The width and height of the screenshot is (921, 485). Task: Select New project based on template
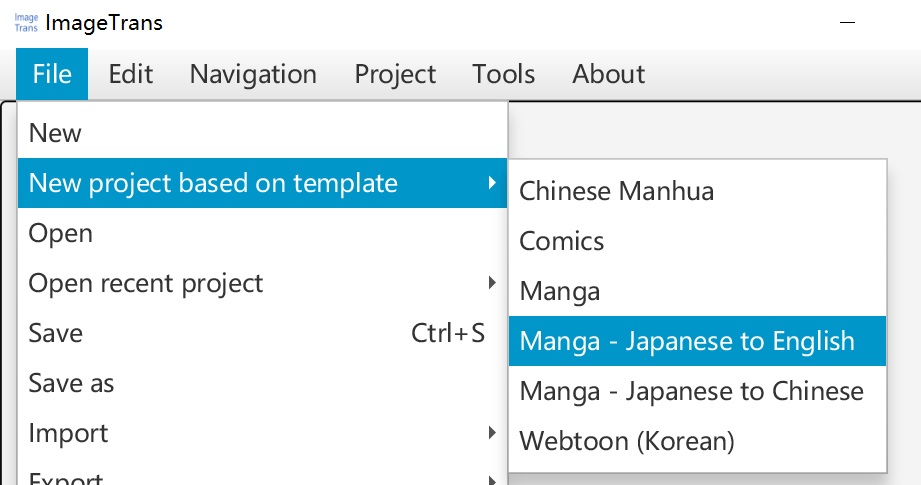coord(263,183)
